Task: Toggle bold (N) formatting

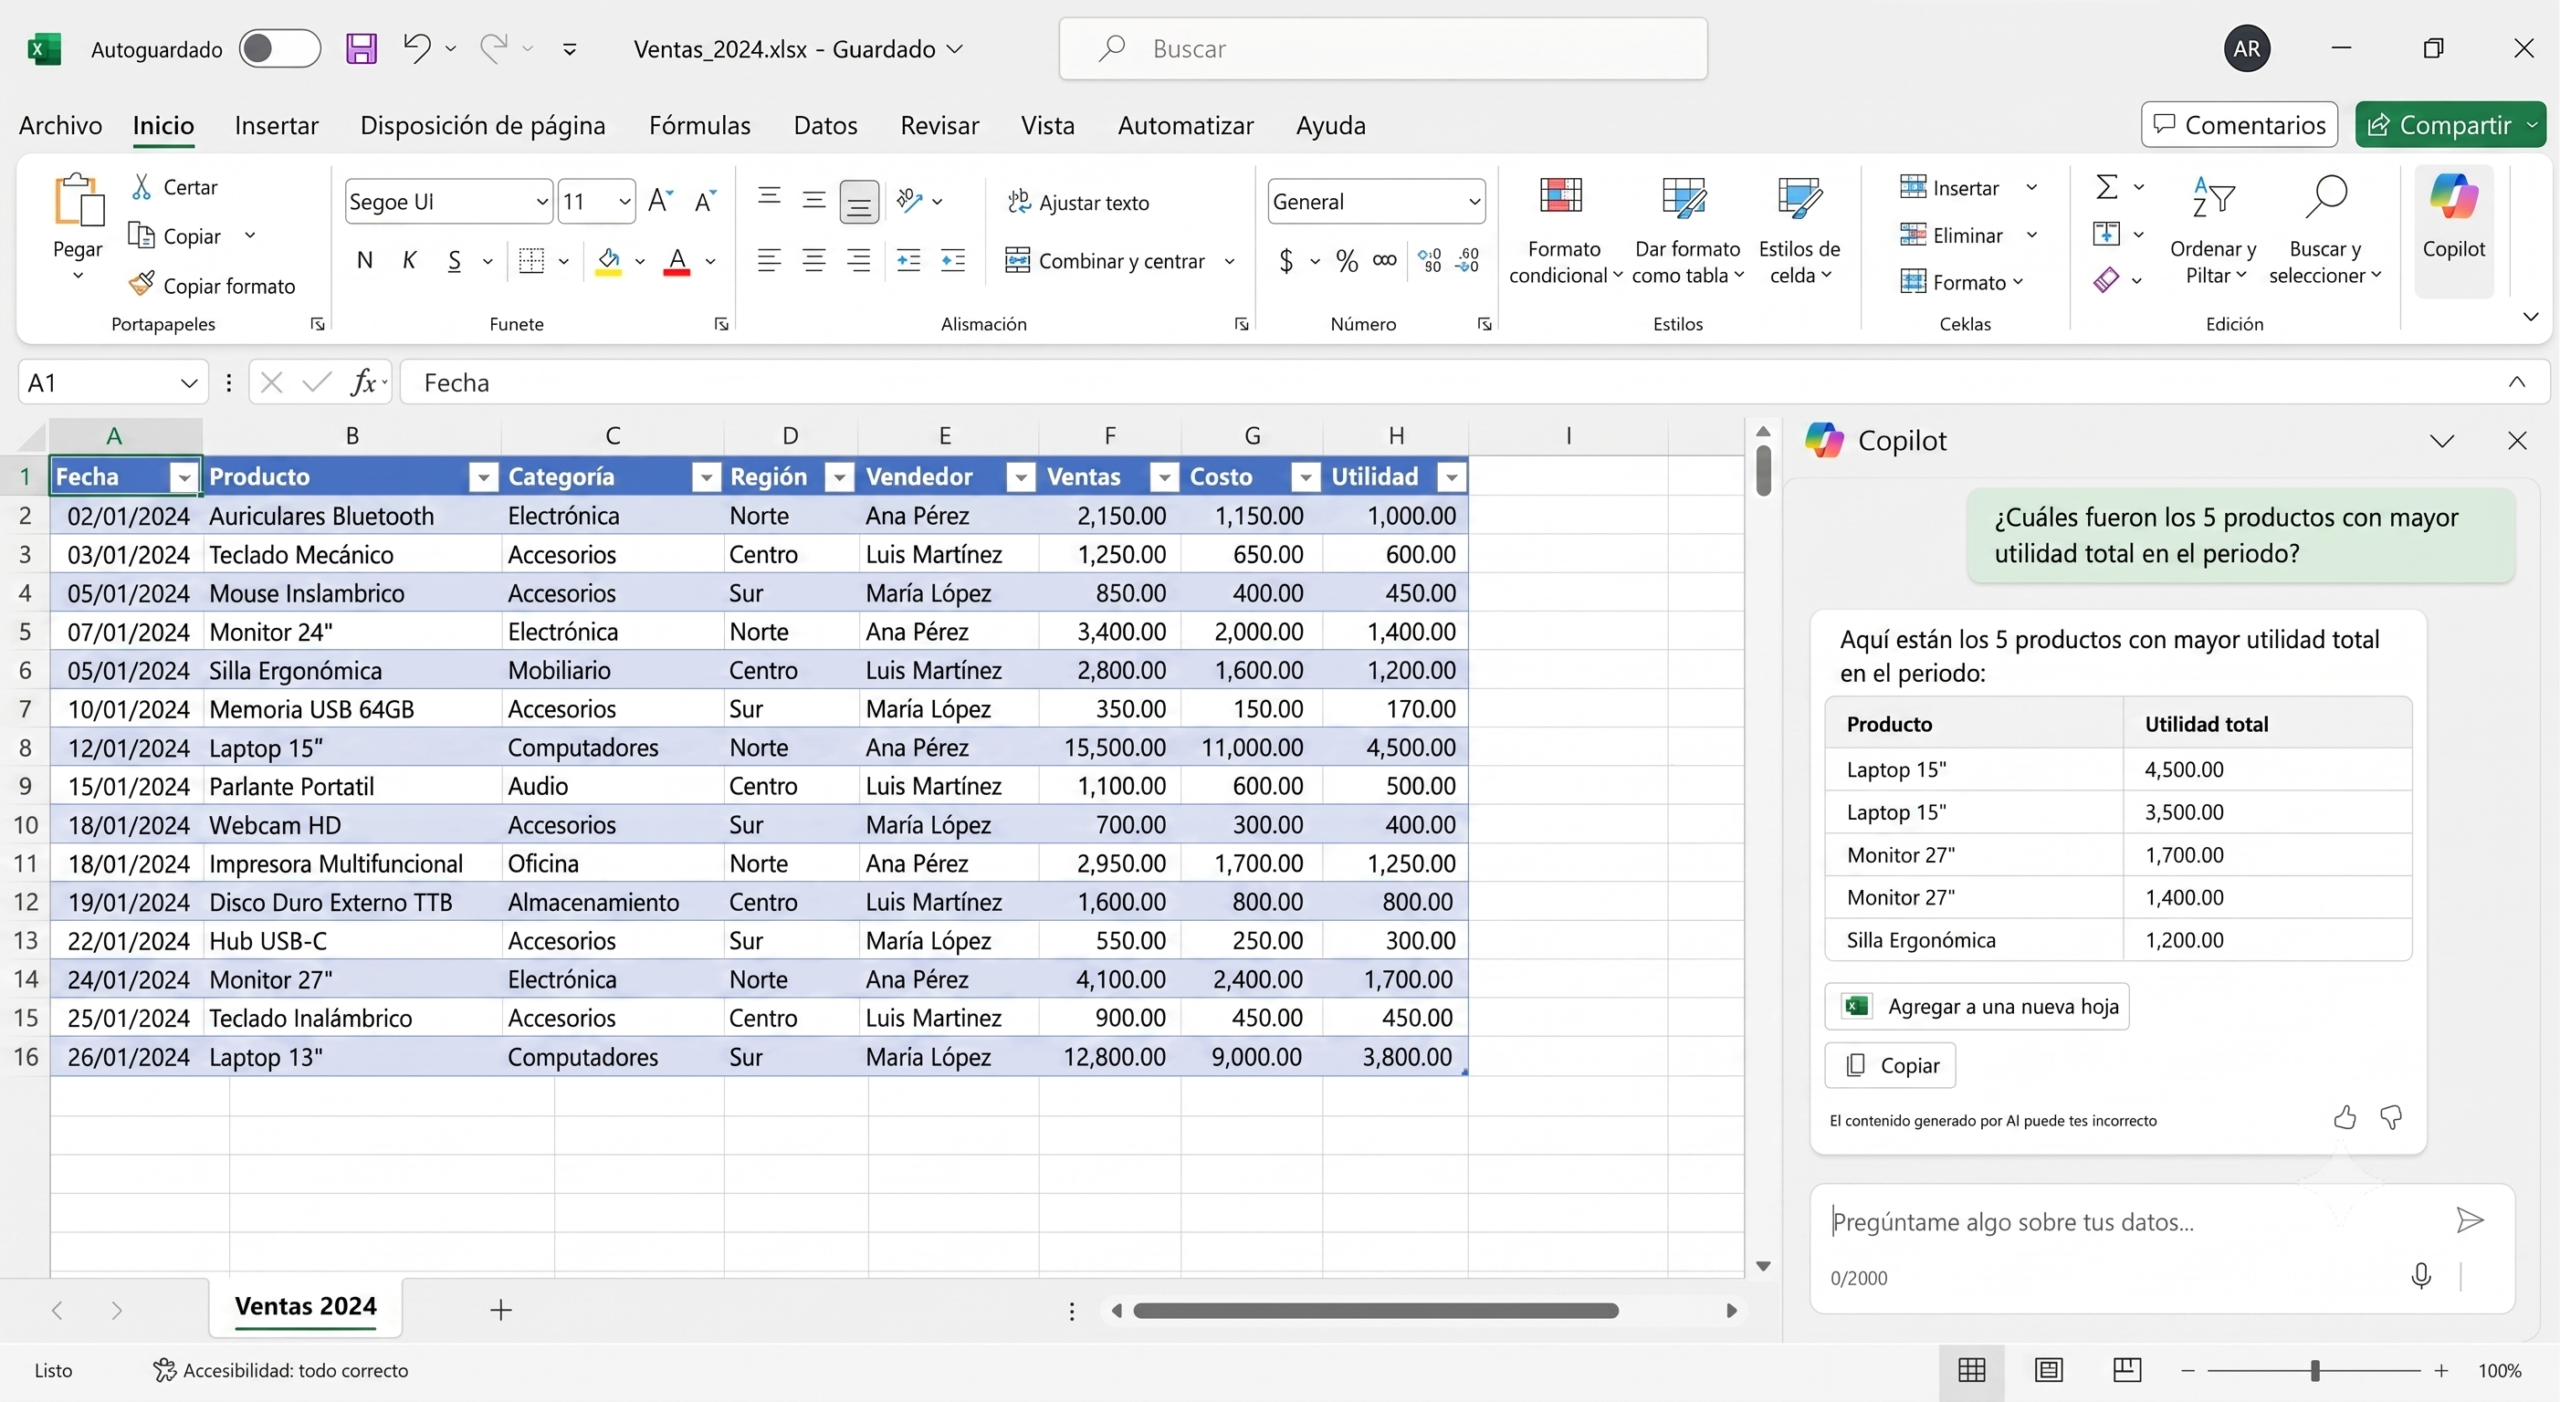Action: pos(365,261)
